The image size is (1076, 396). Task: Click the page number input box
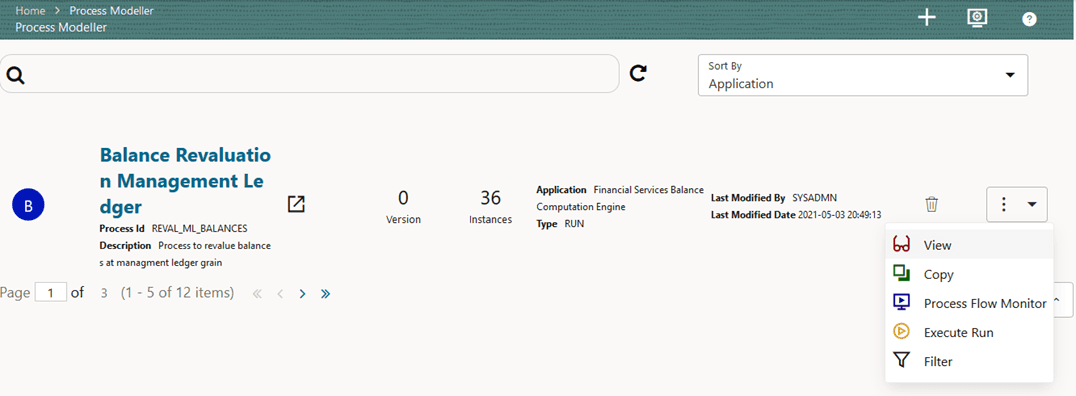[51, 293]
